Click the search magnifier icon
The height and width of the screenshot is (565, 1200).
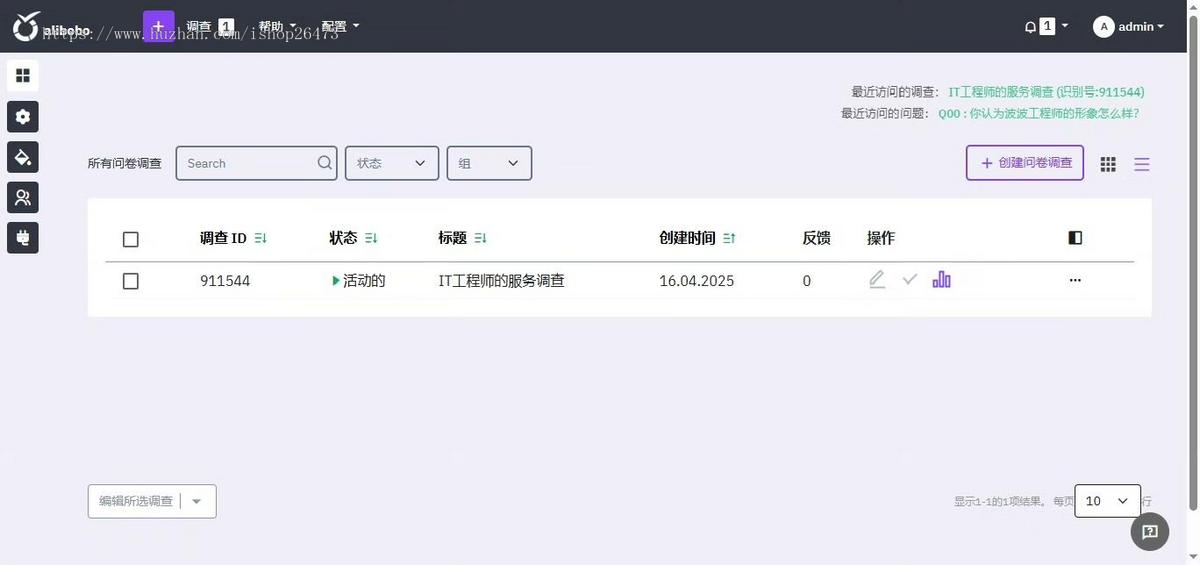click(x=325, y=163)
